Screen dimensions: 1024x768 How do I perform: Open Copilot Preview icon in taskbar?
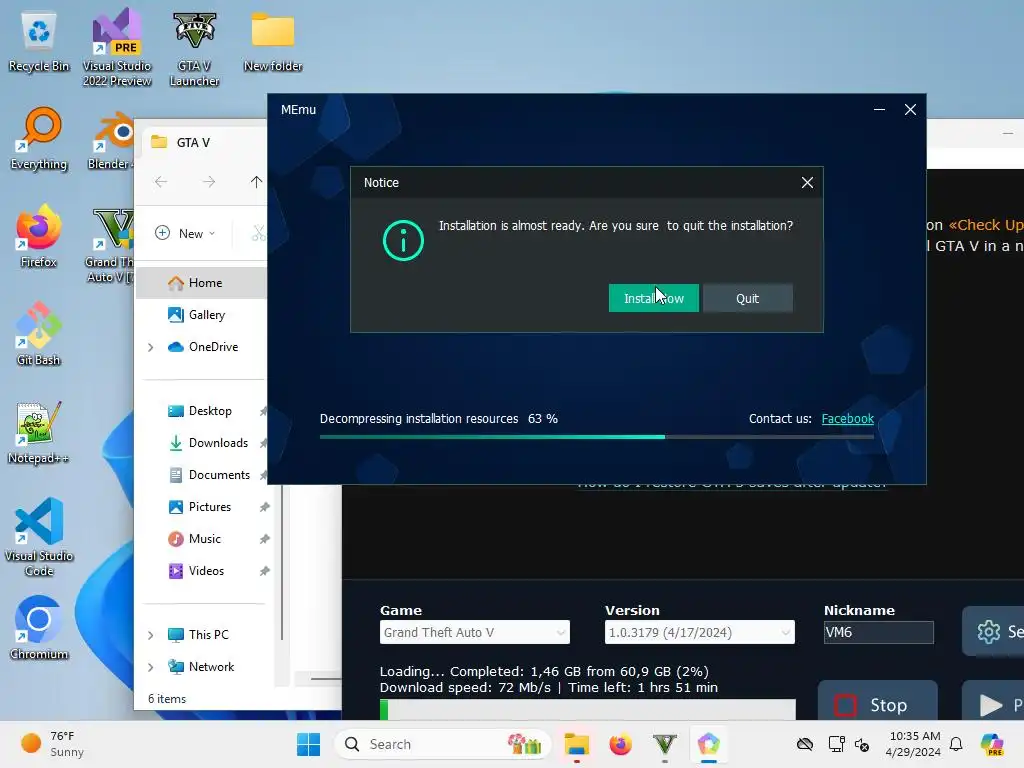pyautogui.click(x=992, y=744)
